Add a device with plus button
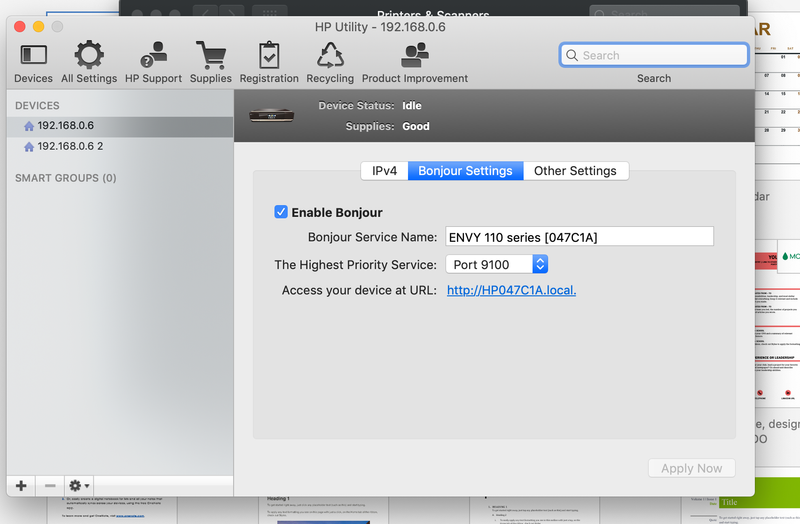Screen dimensions: 800x524 coord(21,486)
